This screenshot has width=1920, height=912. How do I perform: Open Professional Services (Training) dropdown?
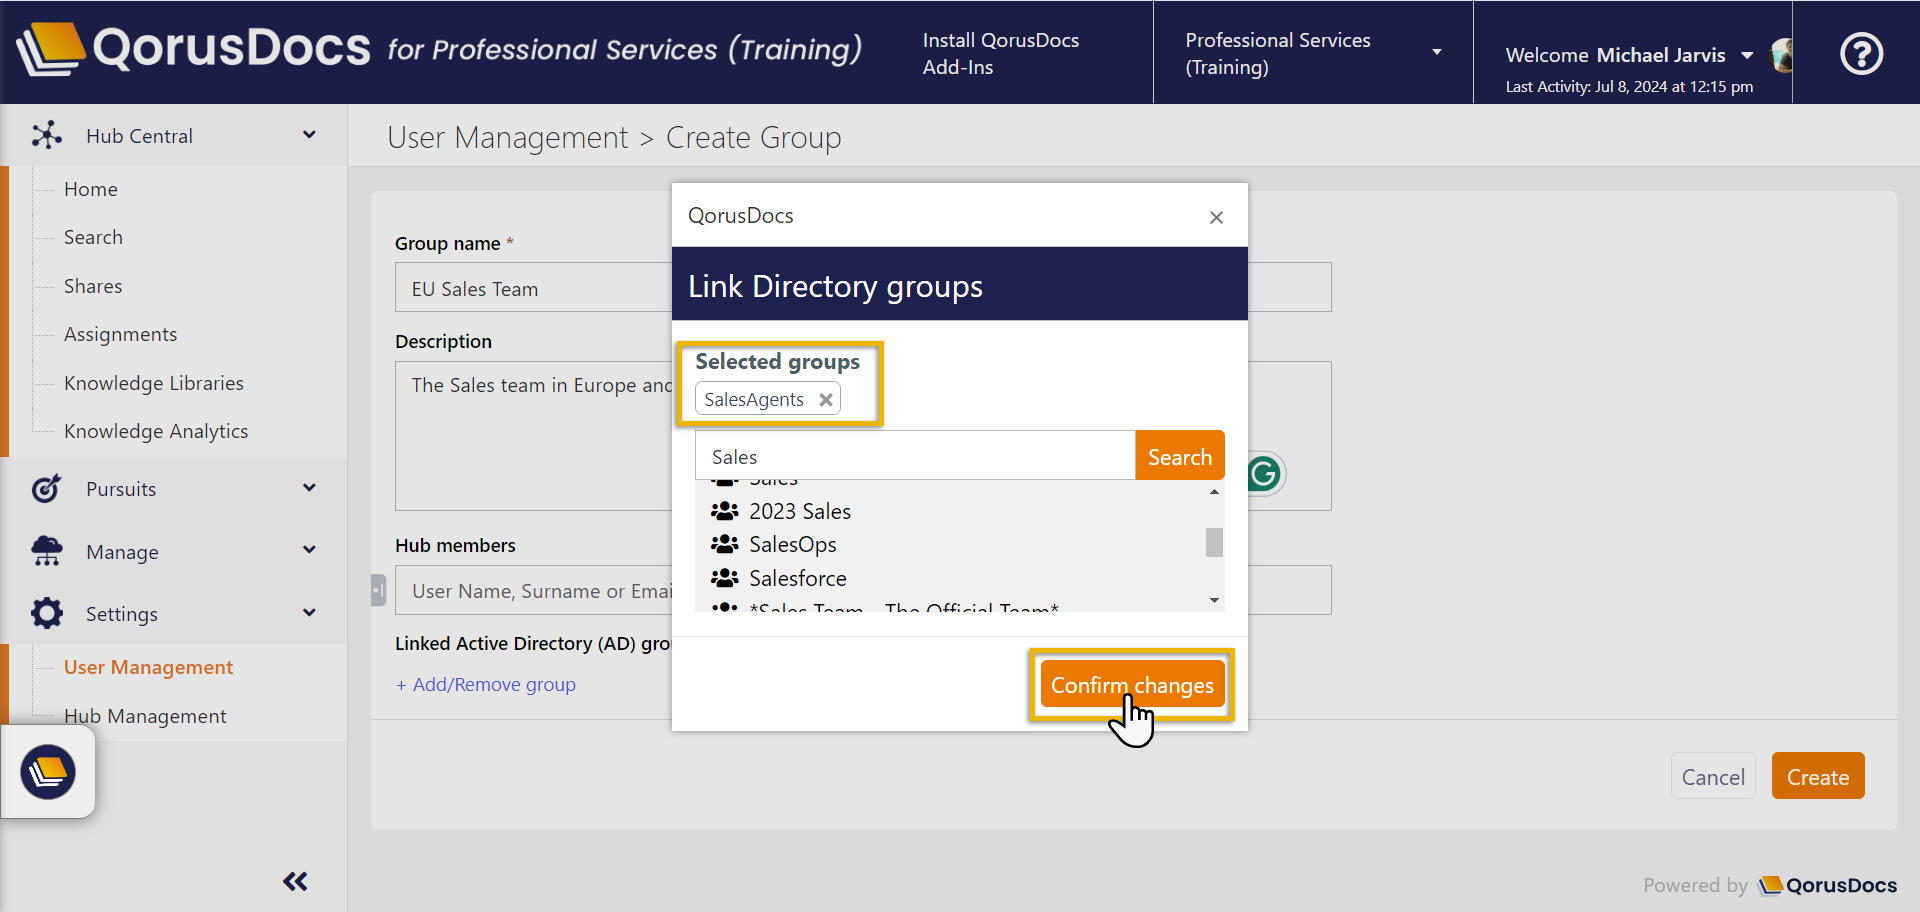coord(1313,53)
